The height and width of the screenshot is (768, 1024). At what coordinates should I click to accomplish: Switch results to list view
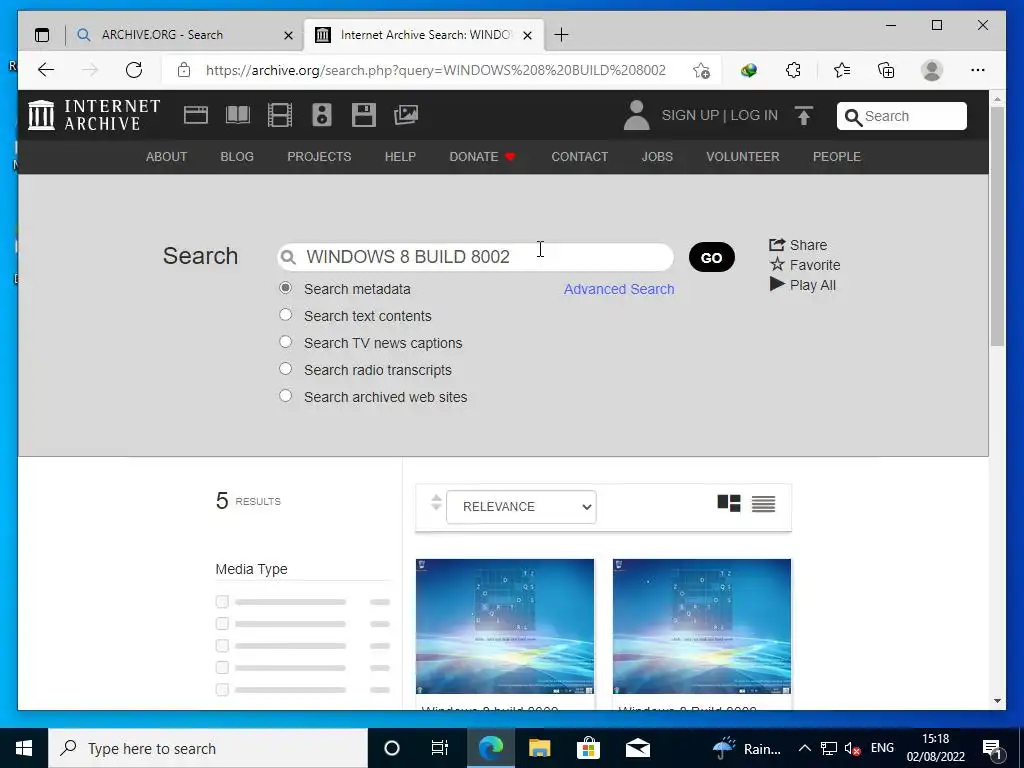pos(763,504)
